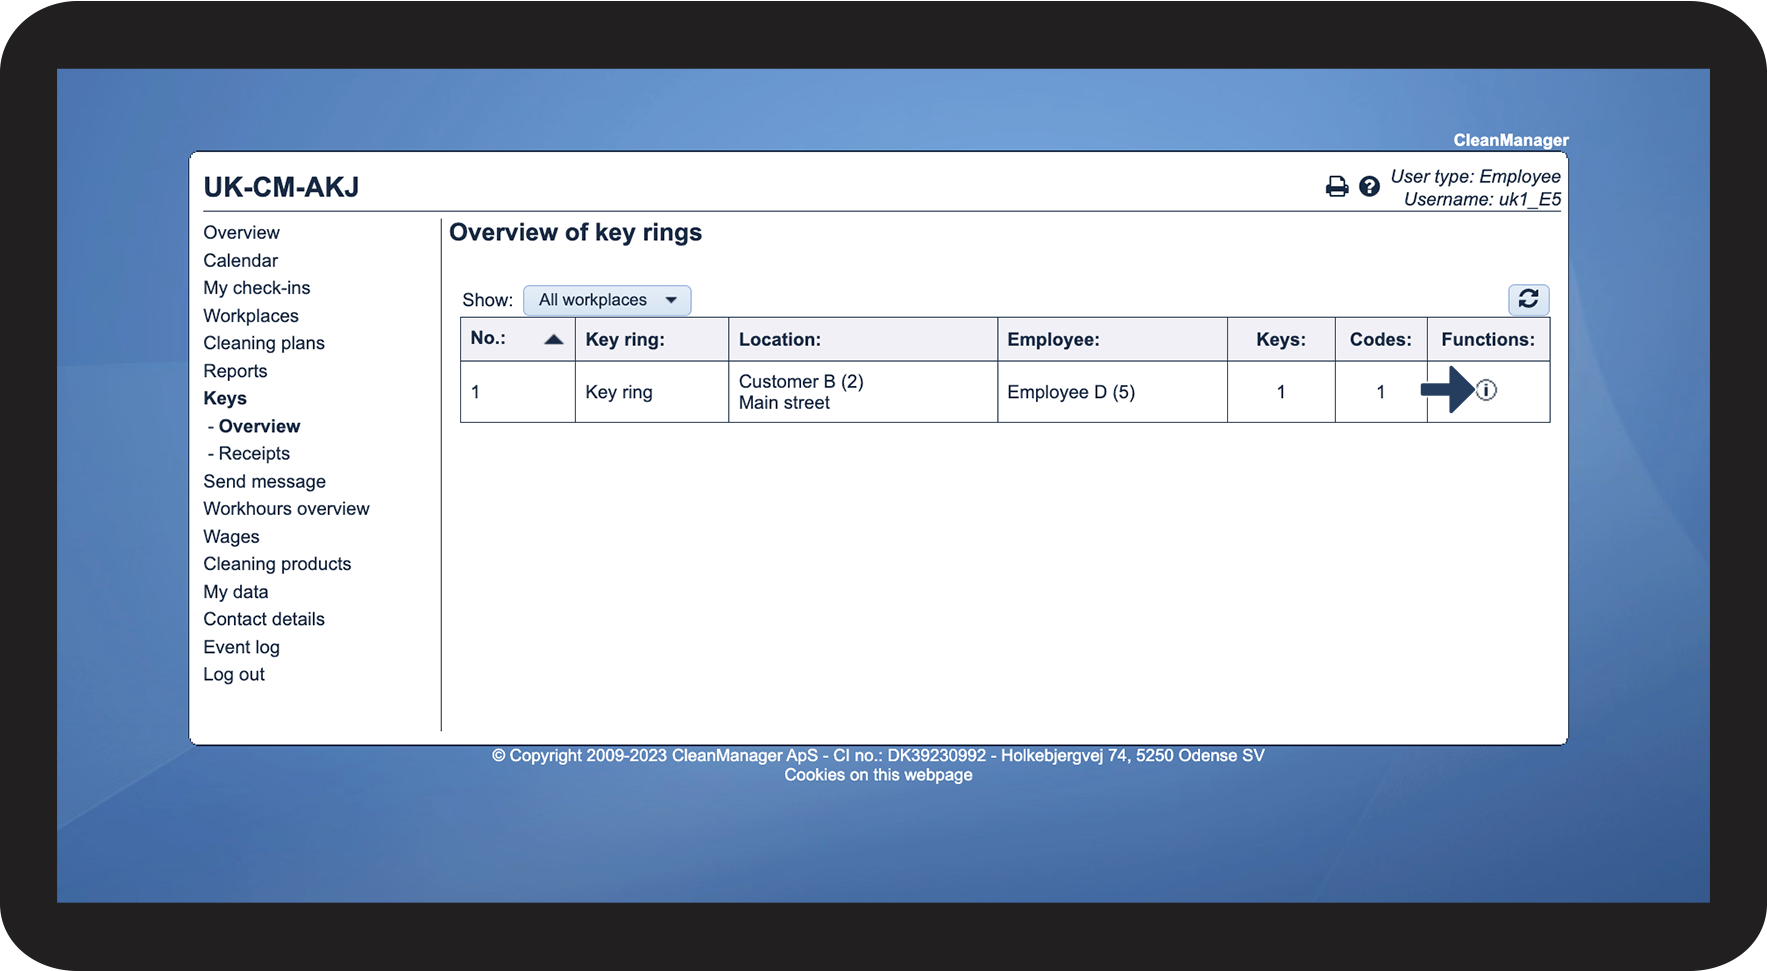Open Reports page
Image resolution: width=1767 pixels, height=971 pixels.
tap(236, 371)
